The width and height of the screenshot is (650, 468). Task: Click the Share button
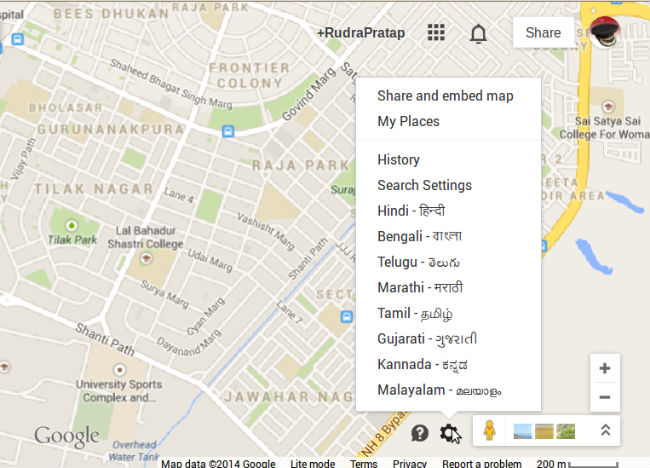(x=543, y=32)
